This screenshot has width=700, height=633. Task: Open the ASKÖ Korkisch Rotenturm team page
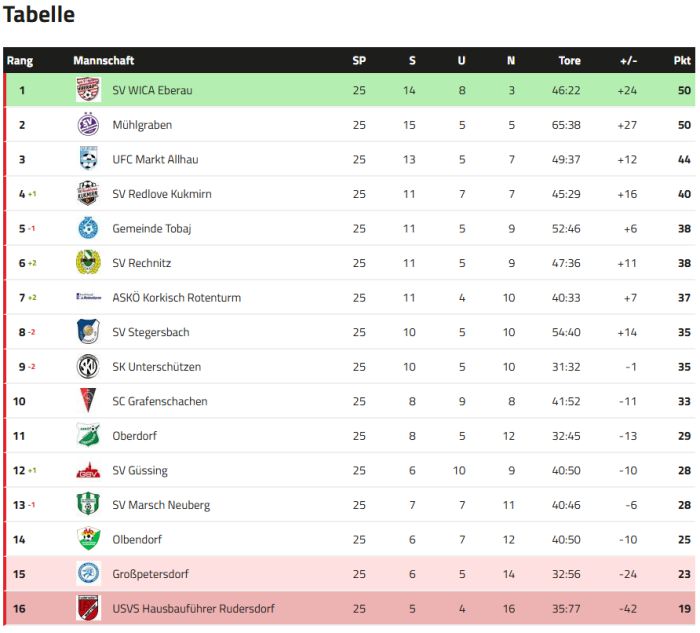[x=176, y=298]
